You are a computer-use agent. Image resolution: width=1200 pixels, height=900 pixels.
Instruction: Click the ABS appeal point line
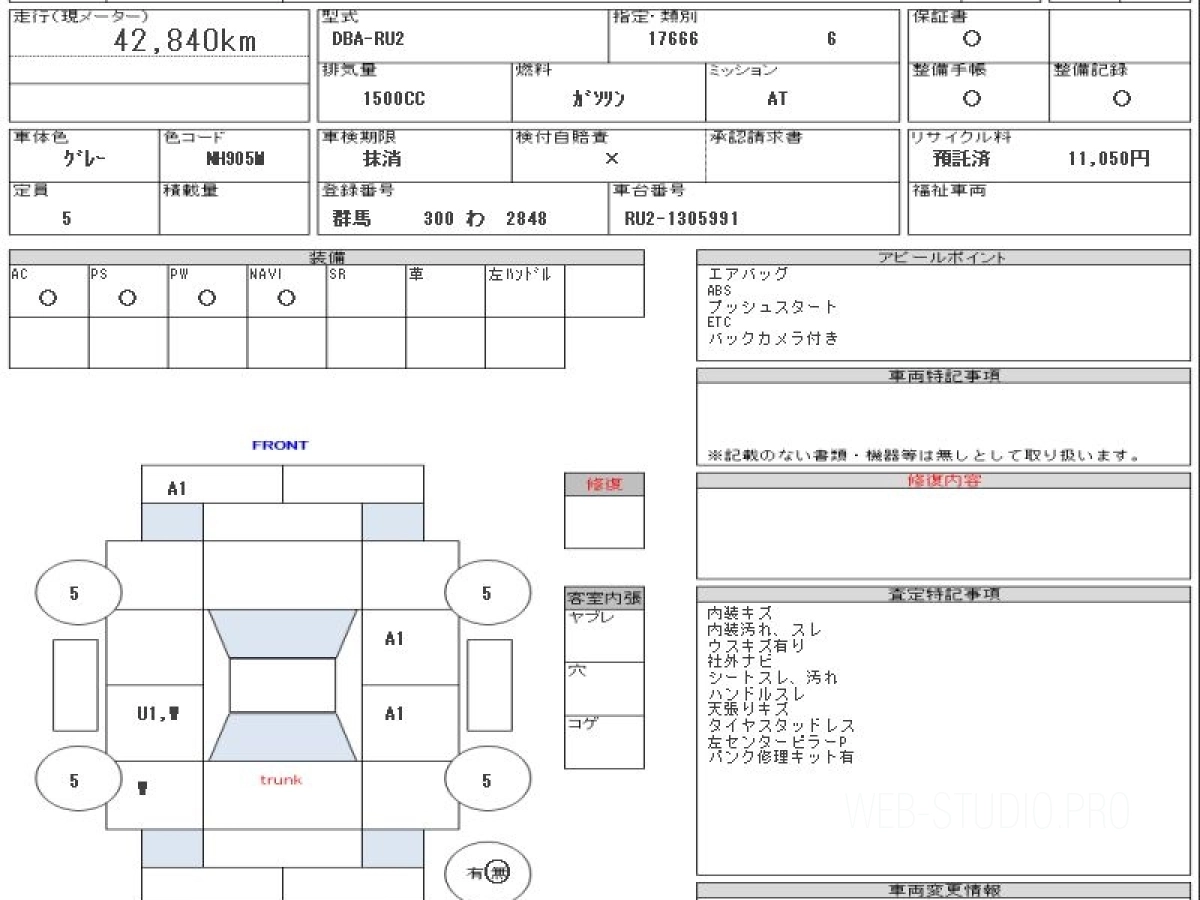click(719, 290)
